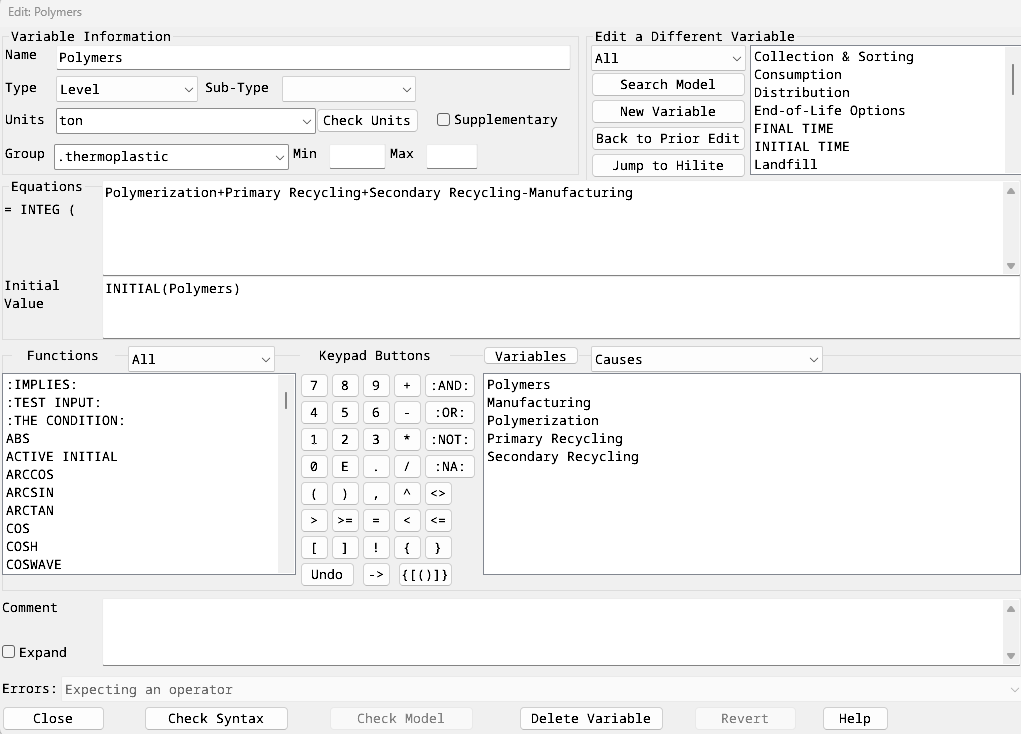Click the open parenthesis keypad button
The width and height of the screenshot is (1021, 734).
pos(314,494)
